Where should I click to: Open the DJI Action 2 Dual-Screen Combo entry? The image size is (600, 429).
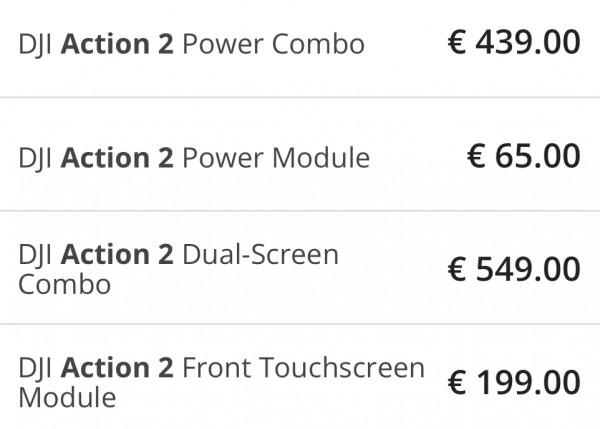click(x=178, y=269)
